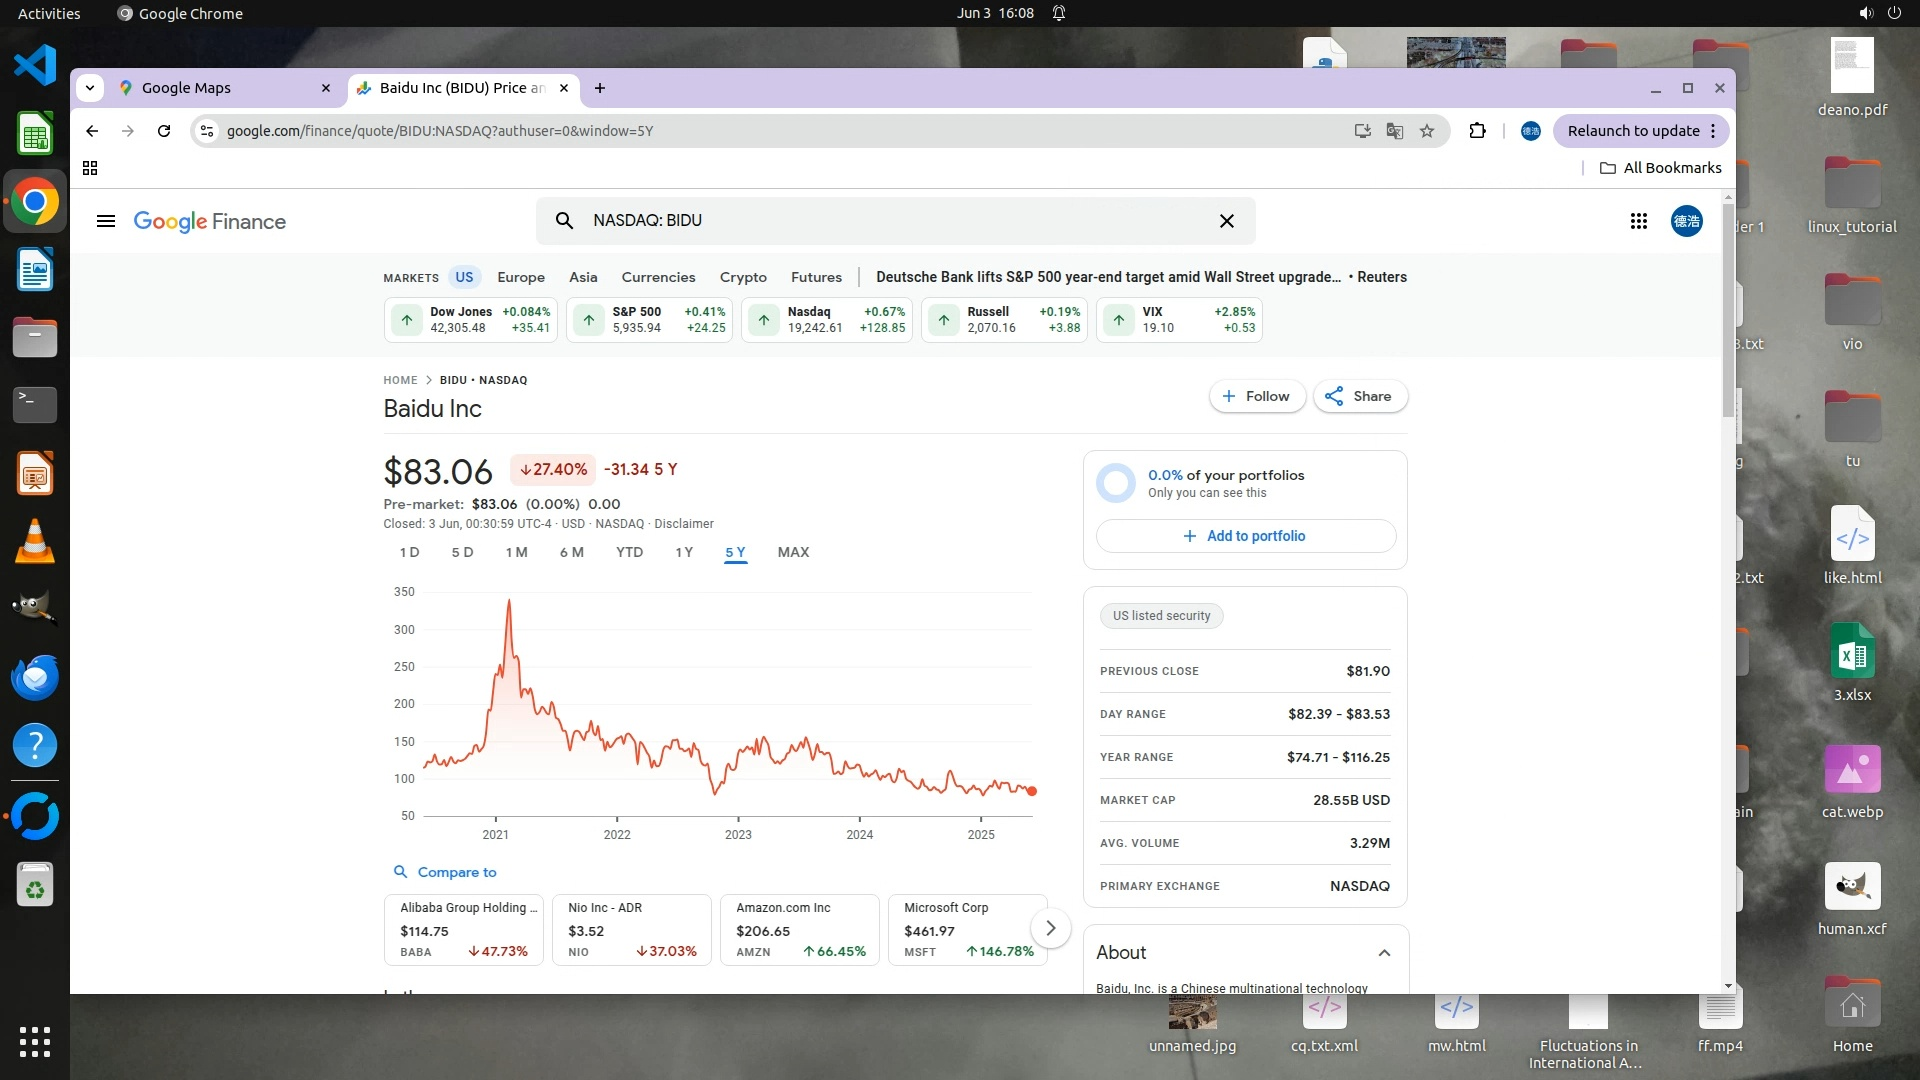Select the 6 M chart range
This screenshot has width=1920, height=1080.
[x=571, y=552]
